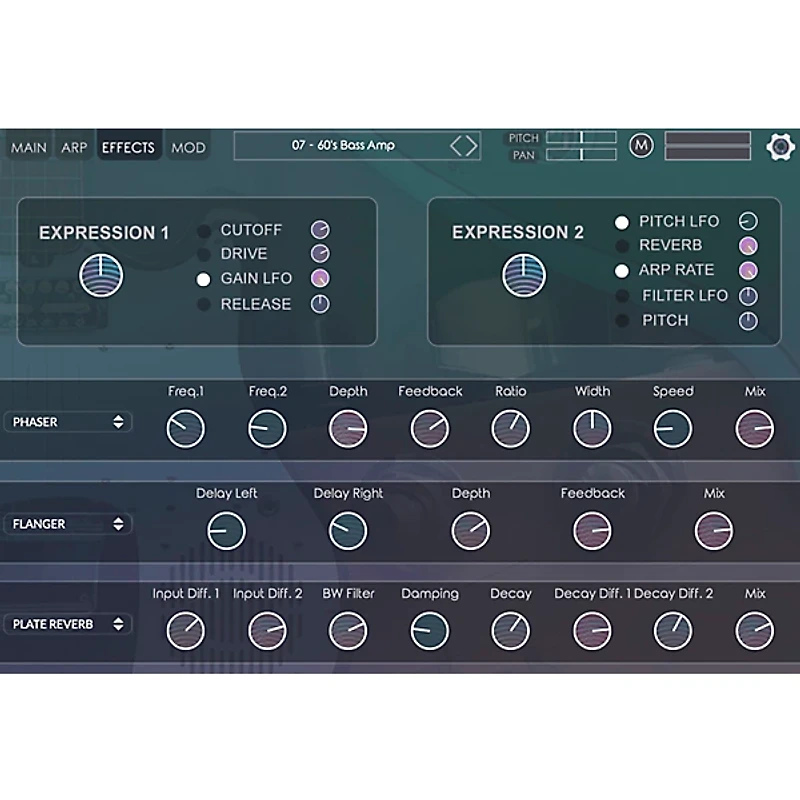Viewport: 800px width, 800px height.
Task: Adjust the Phaser Feedback knob
Action: pyautogui.click(x=429, y=428)
